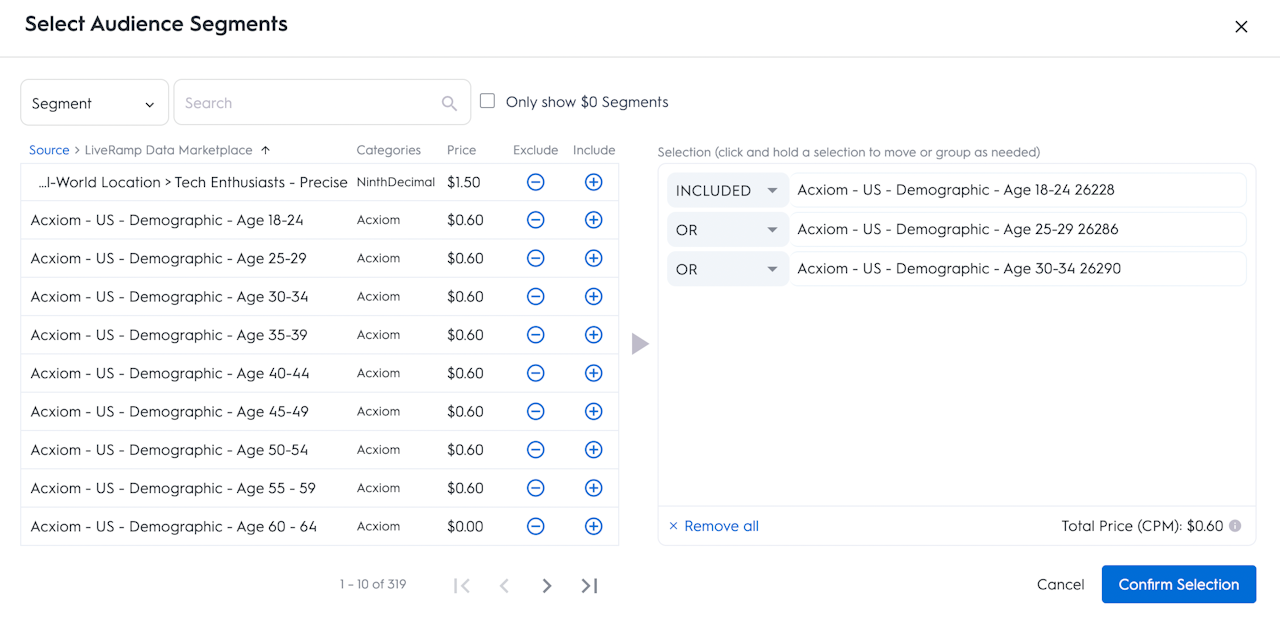Open INCLUDED dropdown for Age 18-24
Viewport: 1280px width, 630px height.
point(727,190)
